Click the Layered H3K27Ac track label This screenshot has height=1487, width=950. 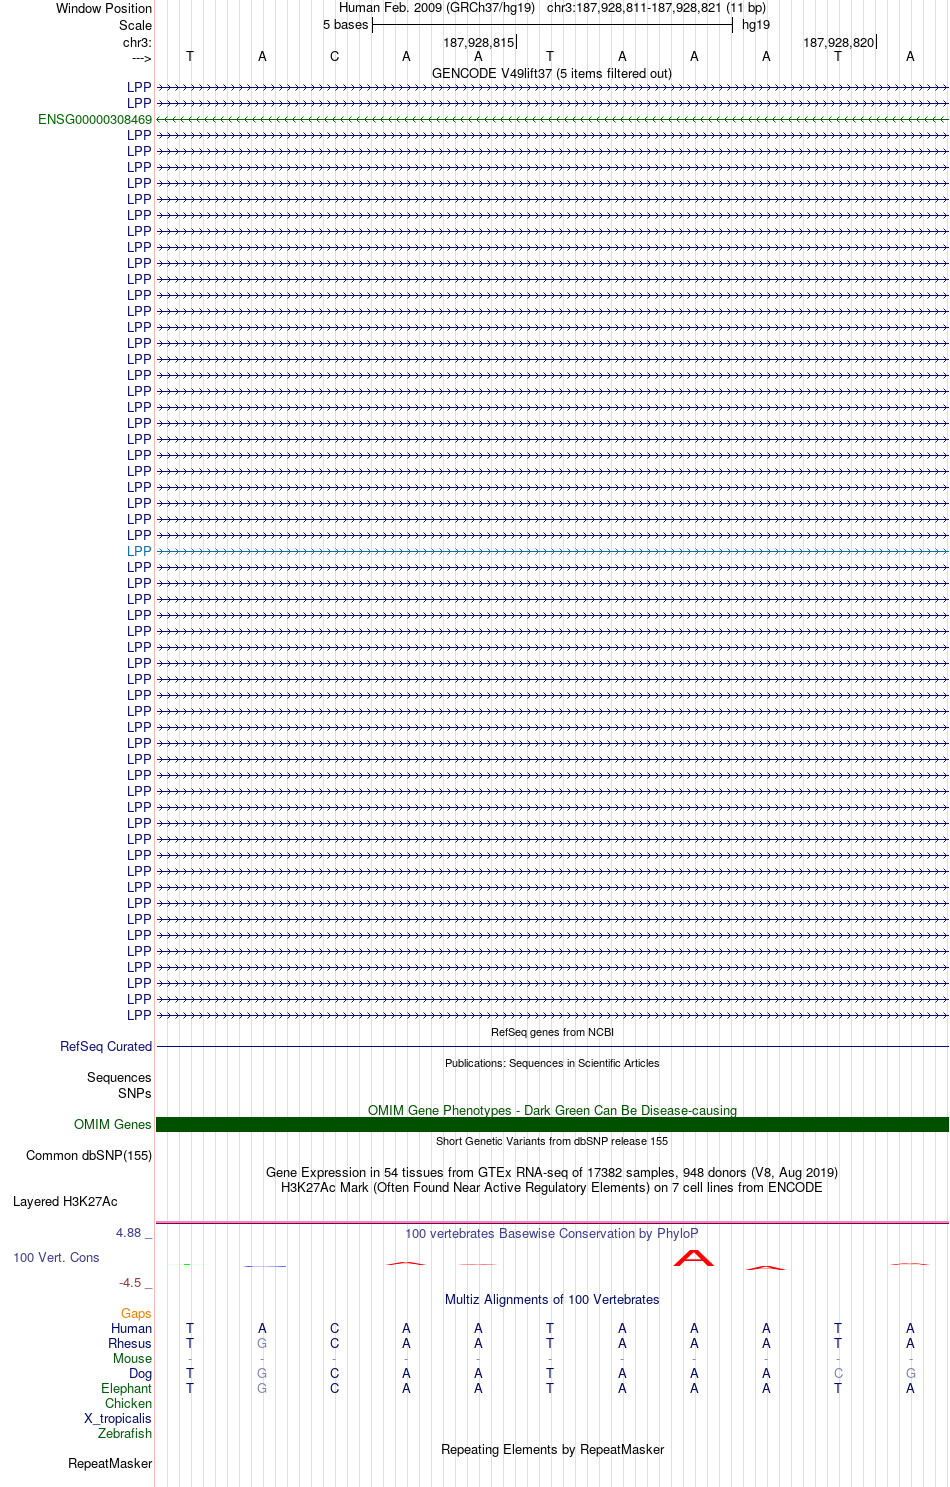point(65,1202)
